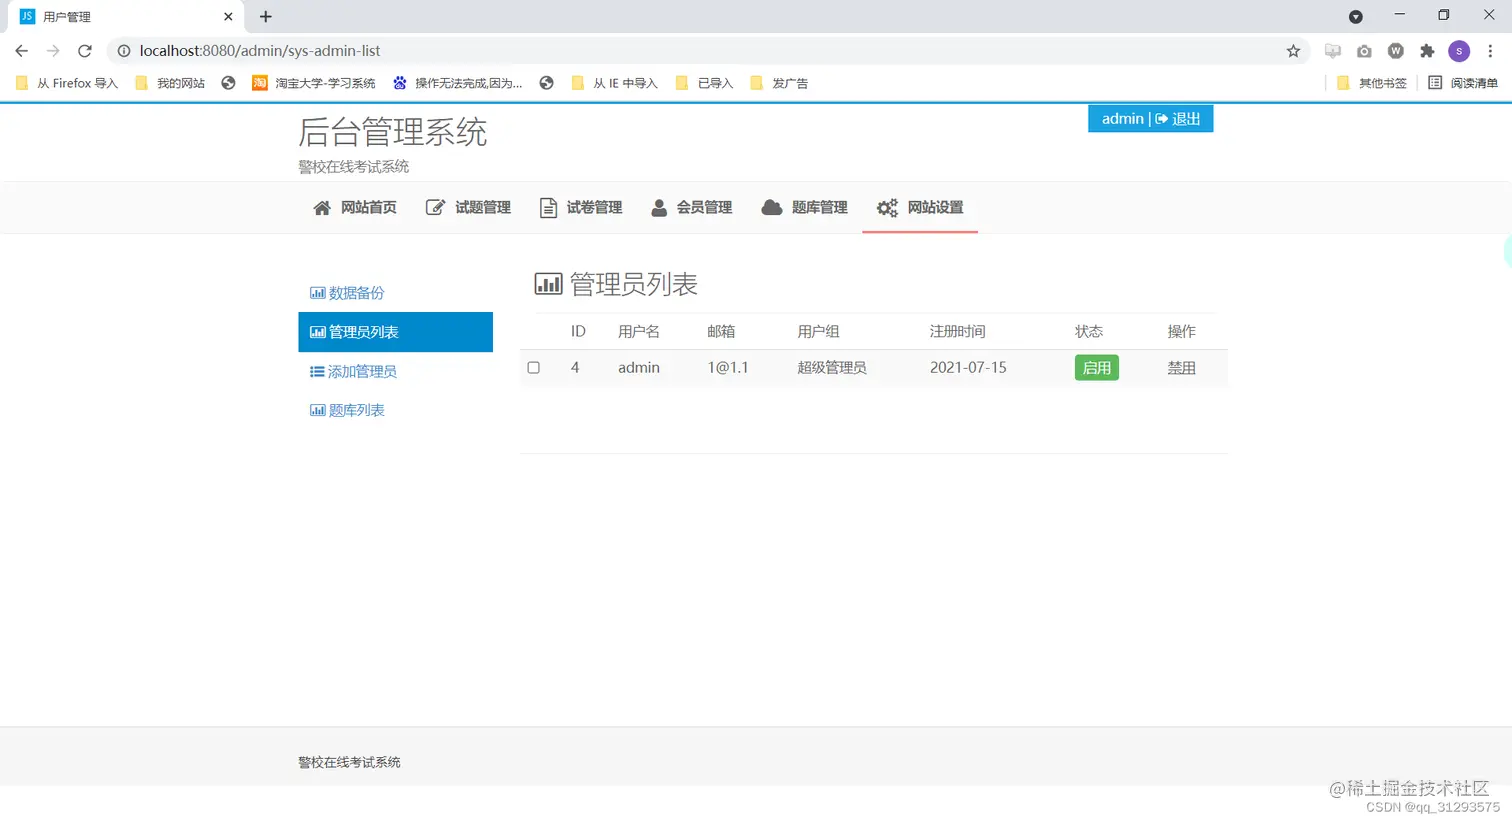The image size is (1512, 821).
Task: Click the ID column header
Action: [578, 331]
